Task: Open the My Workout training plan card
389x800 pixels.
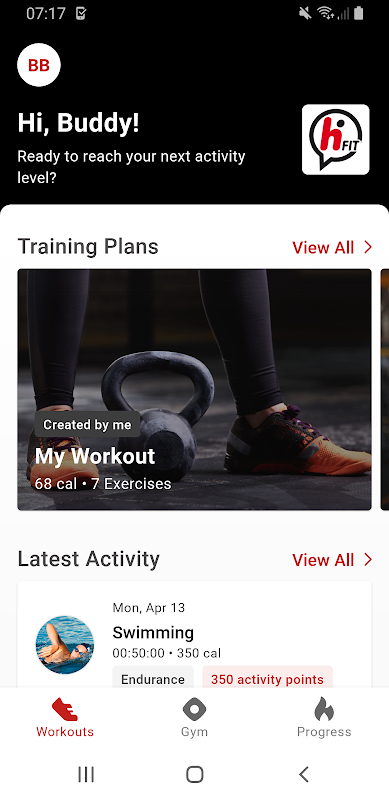Action: click(x=194, y=390)
